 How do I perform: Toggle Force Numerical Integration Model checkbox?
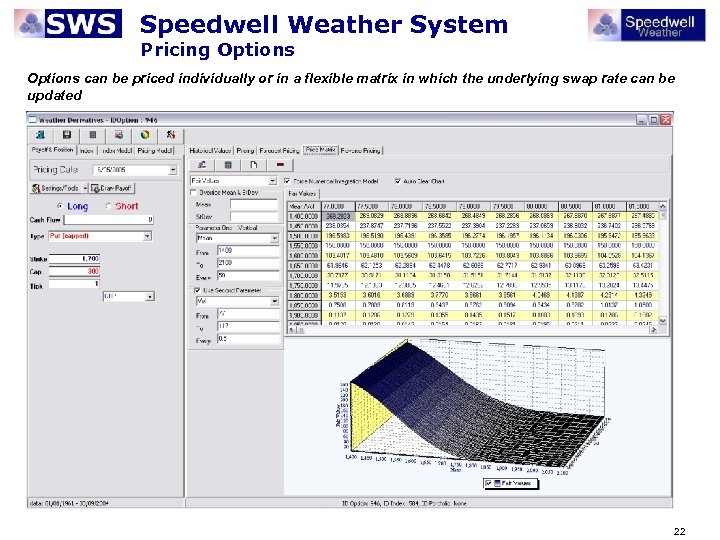287,181
